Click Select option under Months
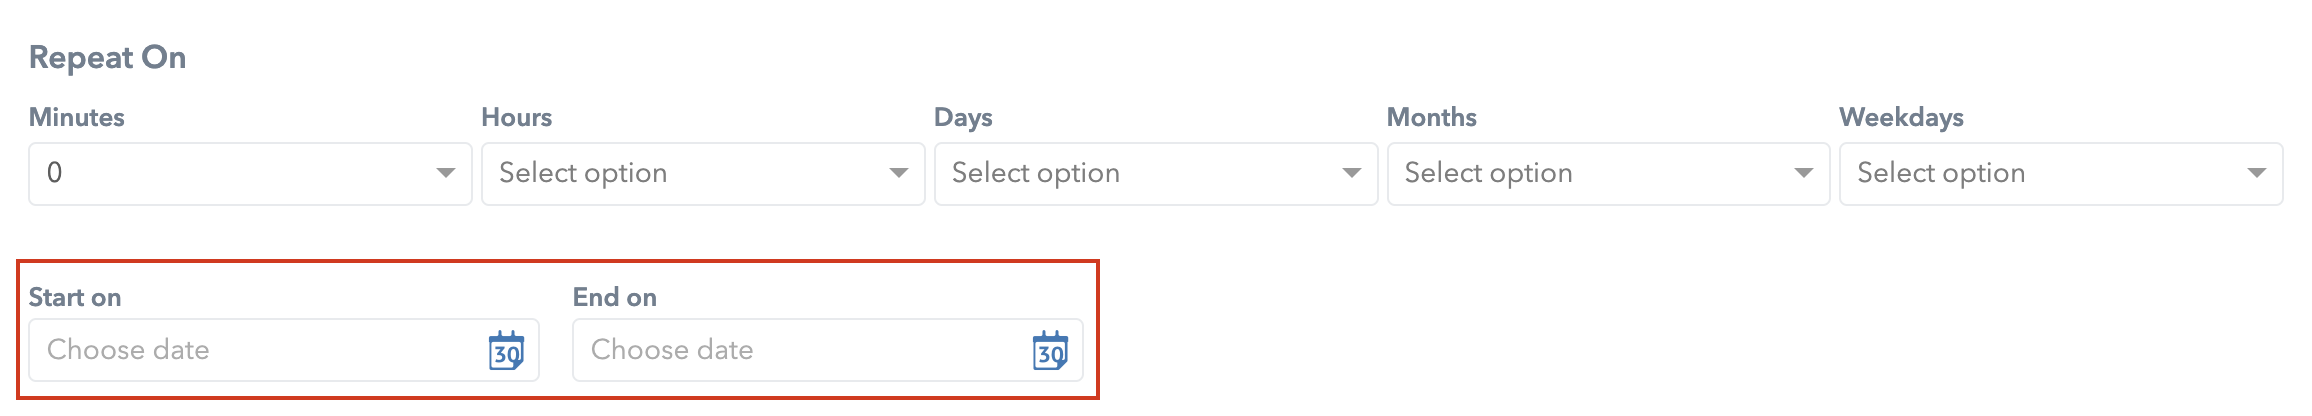2312x416 pixels. 1488,173
